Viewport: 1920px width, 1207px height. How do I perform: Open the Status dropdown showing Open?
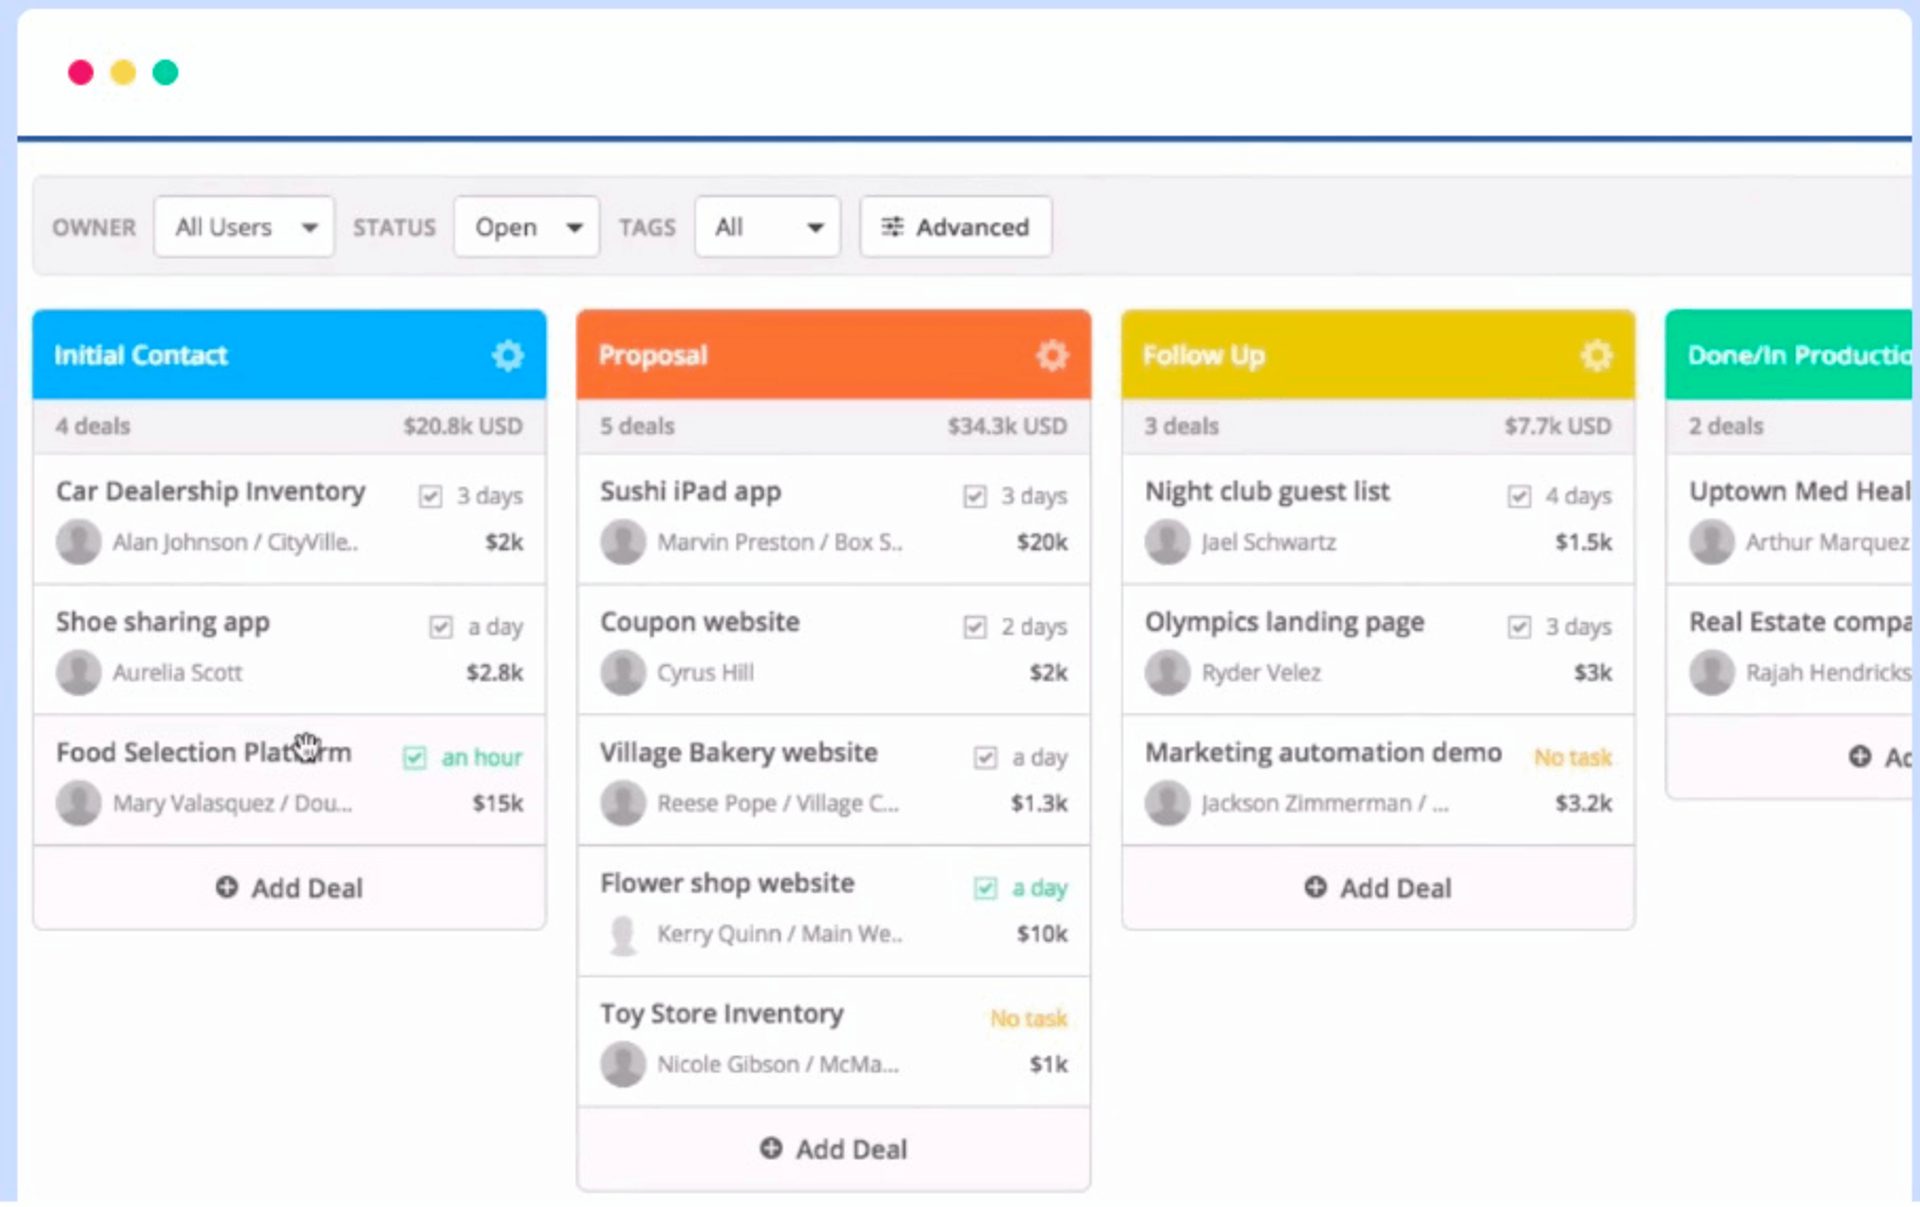click(x=526, y=227)
